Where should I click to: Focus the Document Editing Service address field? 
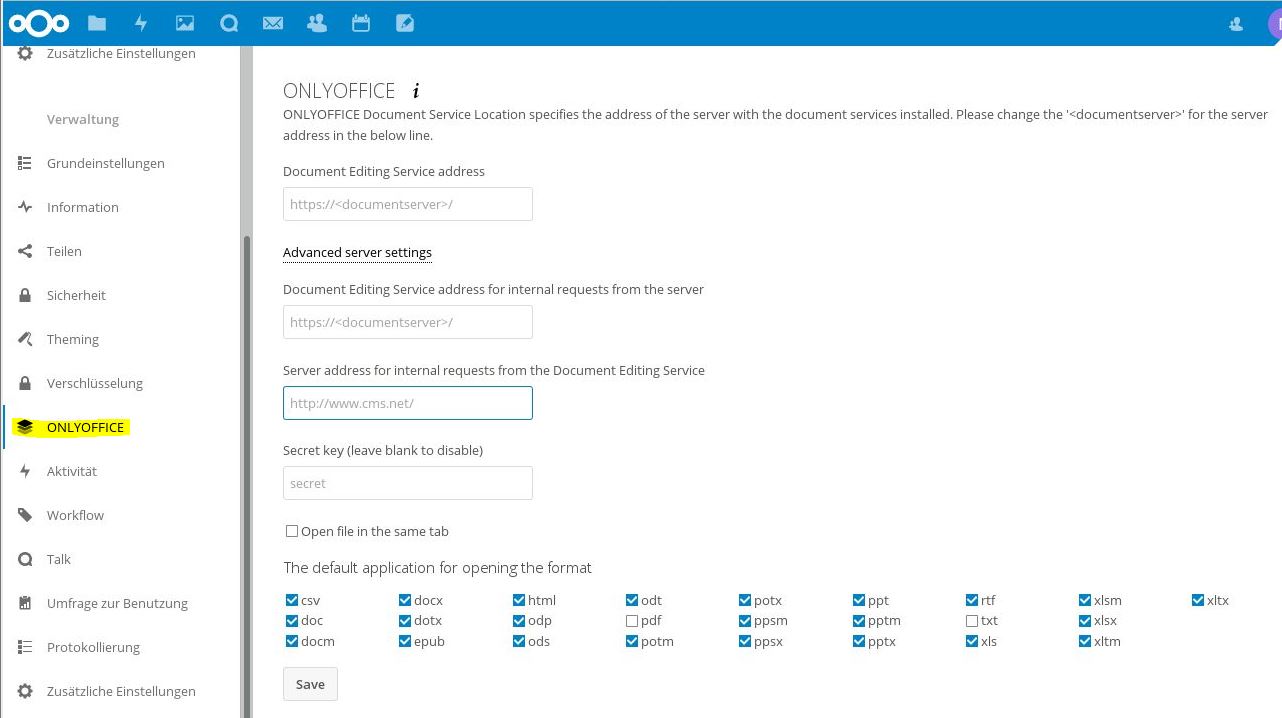click(x=408, y=204)
